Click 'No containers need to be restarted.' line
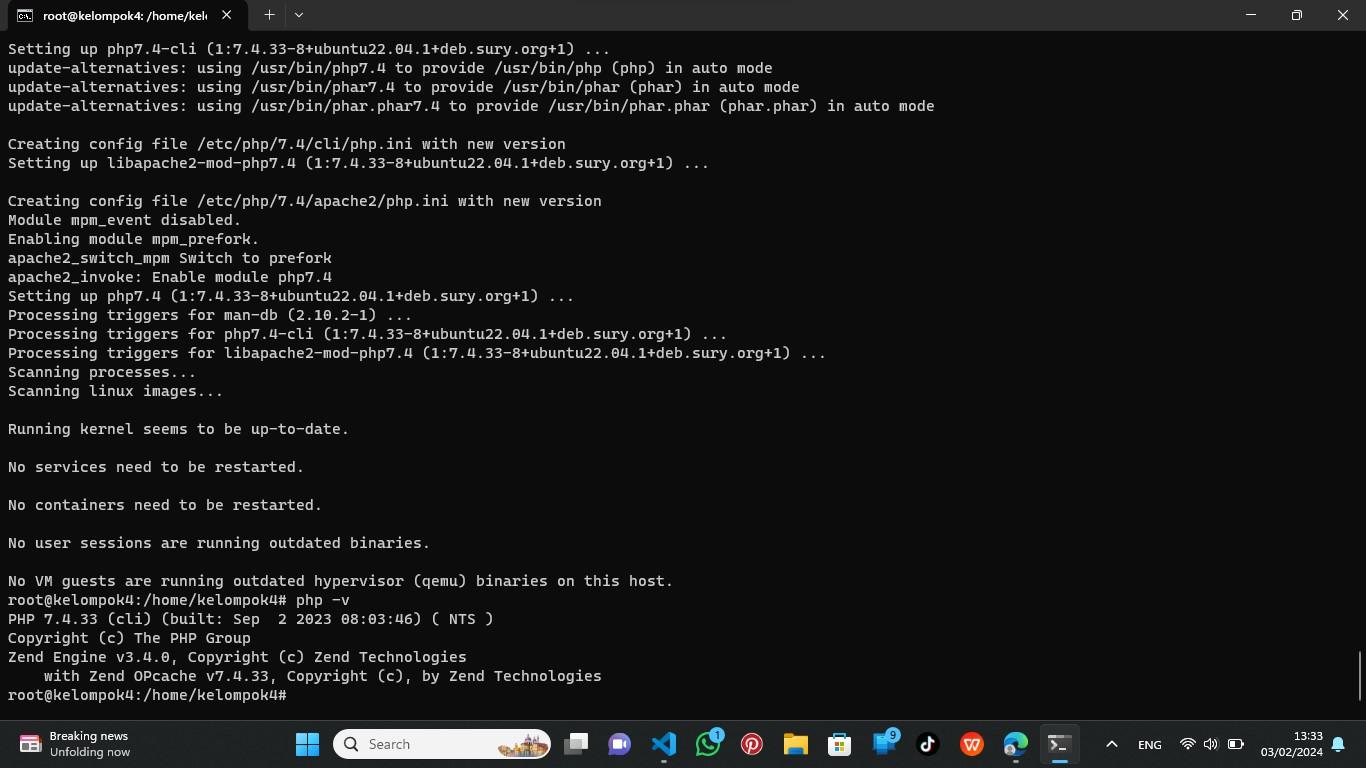Screen dimensions: 1366x768 click(x=165, y=505)
